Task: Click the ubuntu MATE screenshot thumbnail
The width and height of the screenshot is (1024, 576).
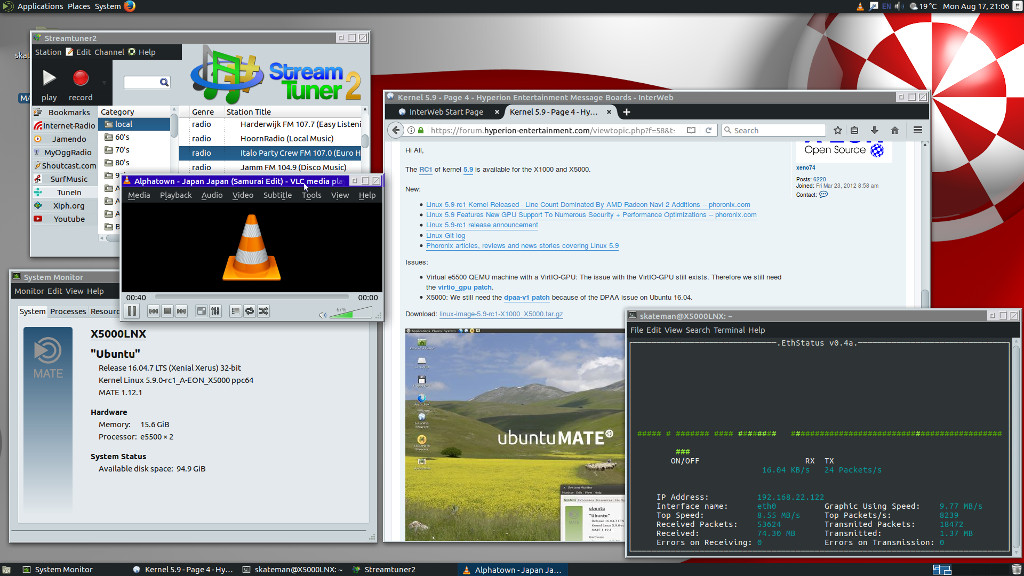Action: click(515, 436)
